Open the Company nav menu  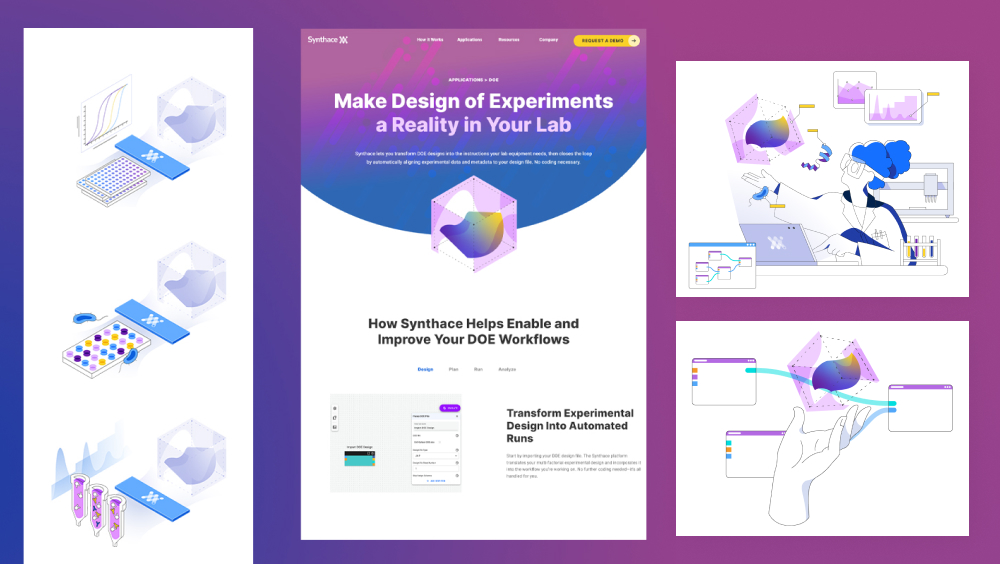coord(548,40)
